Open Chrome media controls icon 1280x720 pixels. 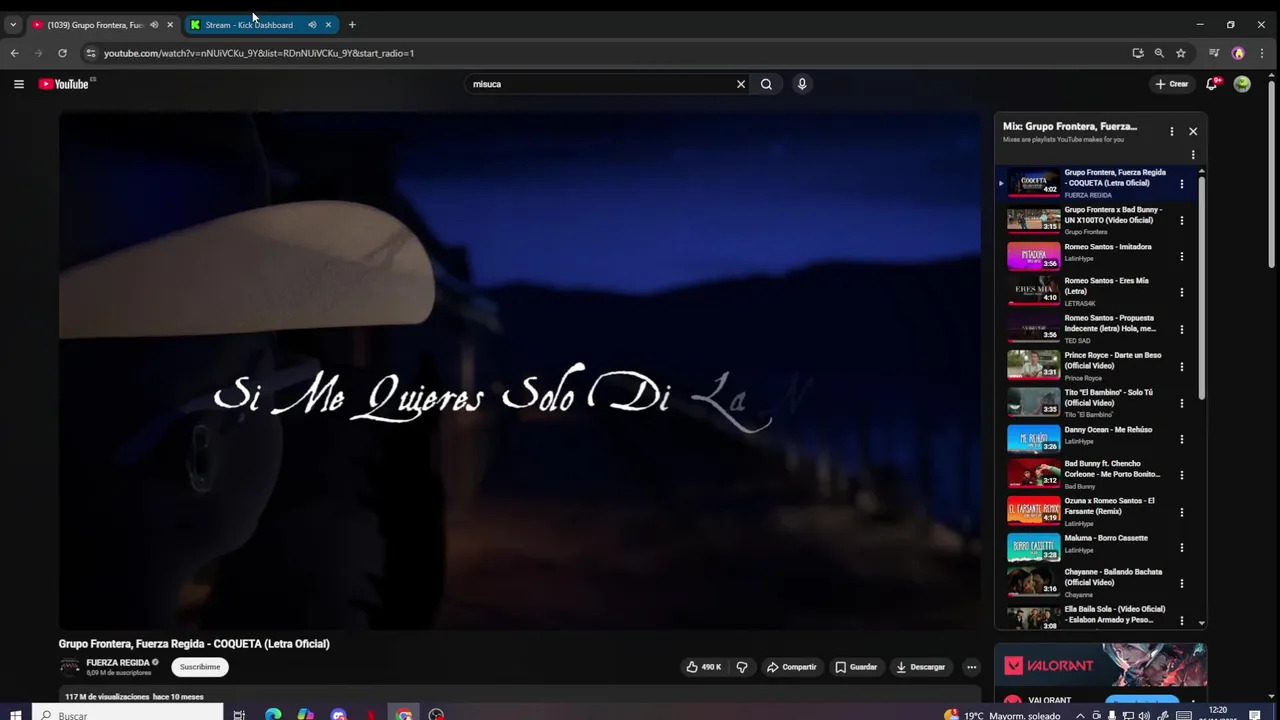coord(1214,53)
